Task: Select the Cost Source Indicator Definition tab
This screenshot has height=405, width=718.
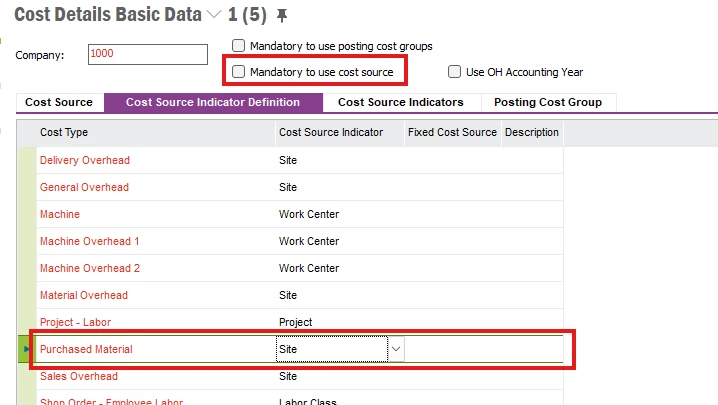Action: (x=212, y=102)
